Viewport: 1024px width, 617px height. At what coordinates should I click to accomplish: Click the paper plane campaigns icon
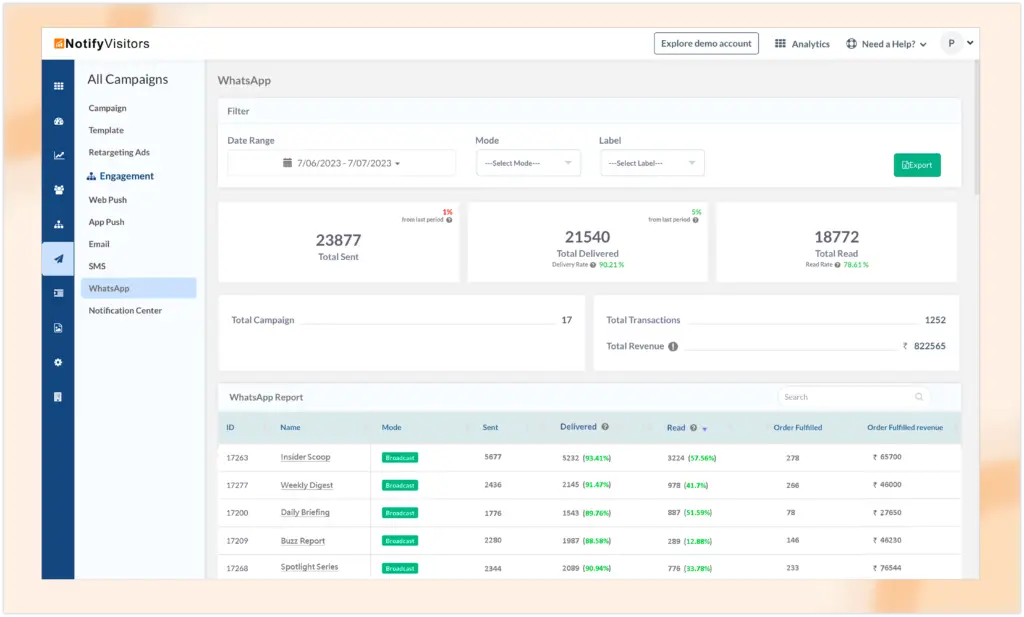click(58, 259)
